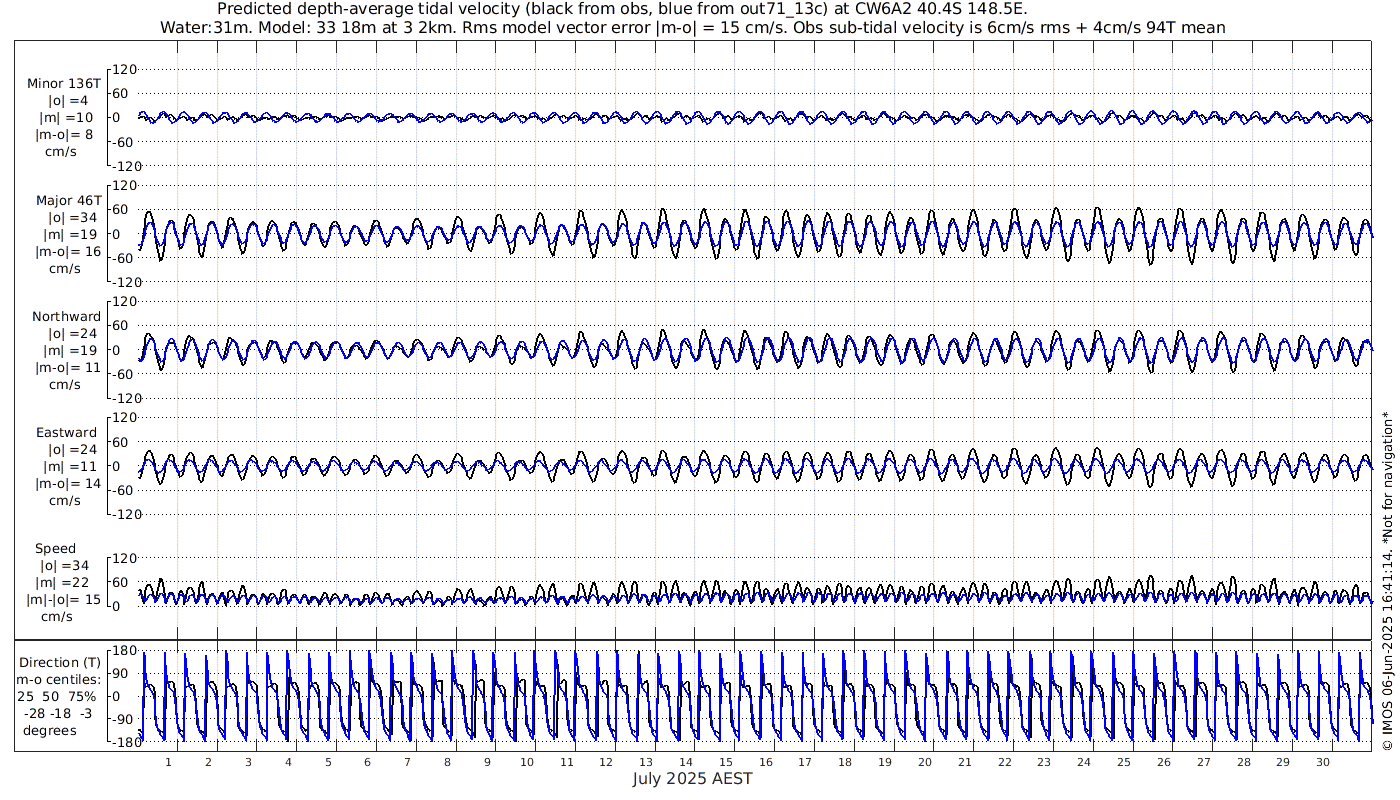Click day 22 on the date axis
This screenshot has width=1400, height=800.
pos(1004,762)
